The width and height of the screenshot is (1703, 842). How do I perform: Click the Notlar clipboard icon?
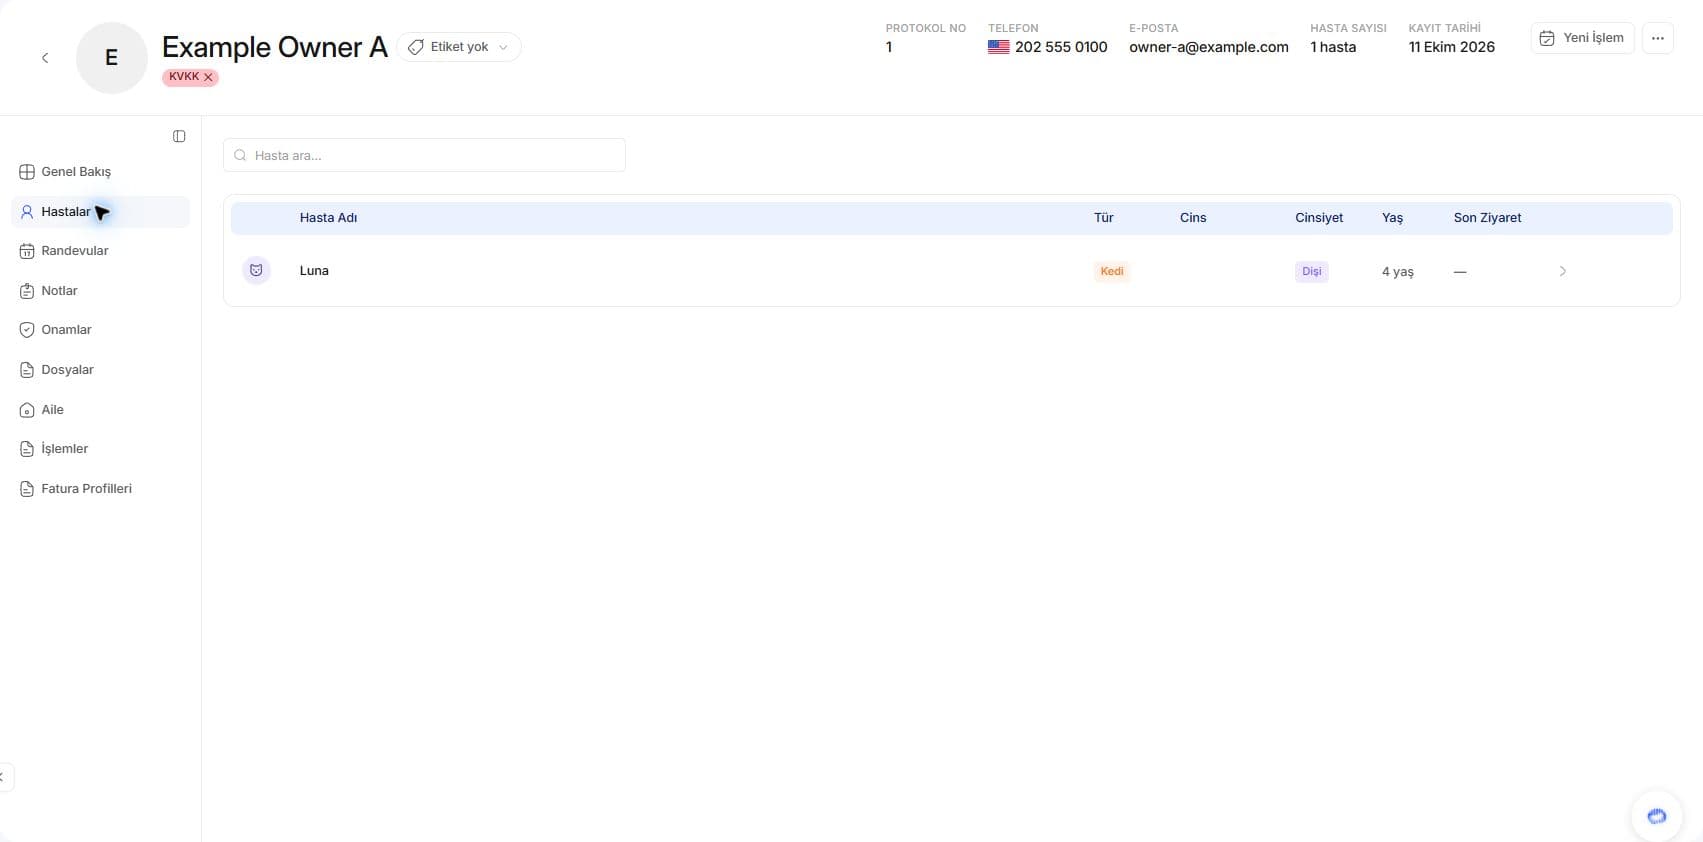pos(27,291)
